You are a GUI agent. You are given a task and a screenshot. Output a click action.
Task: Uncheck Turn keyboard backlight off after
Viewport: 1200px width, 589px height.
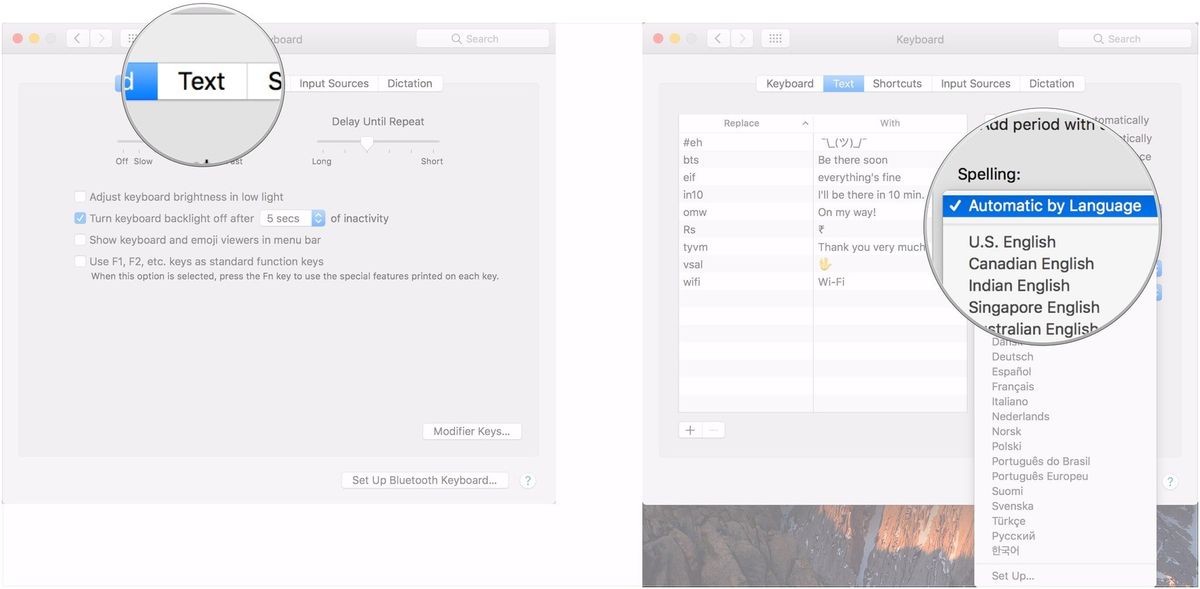coord(80,218)
